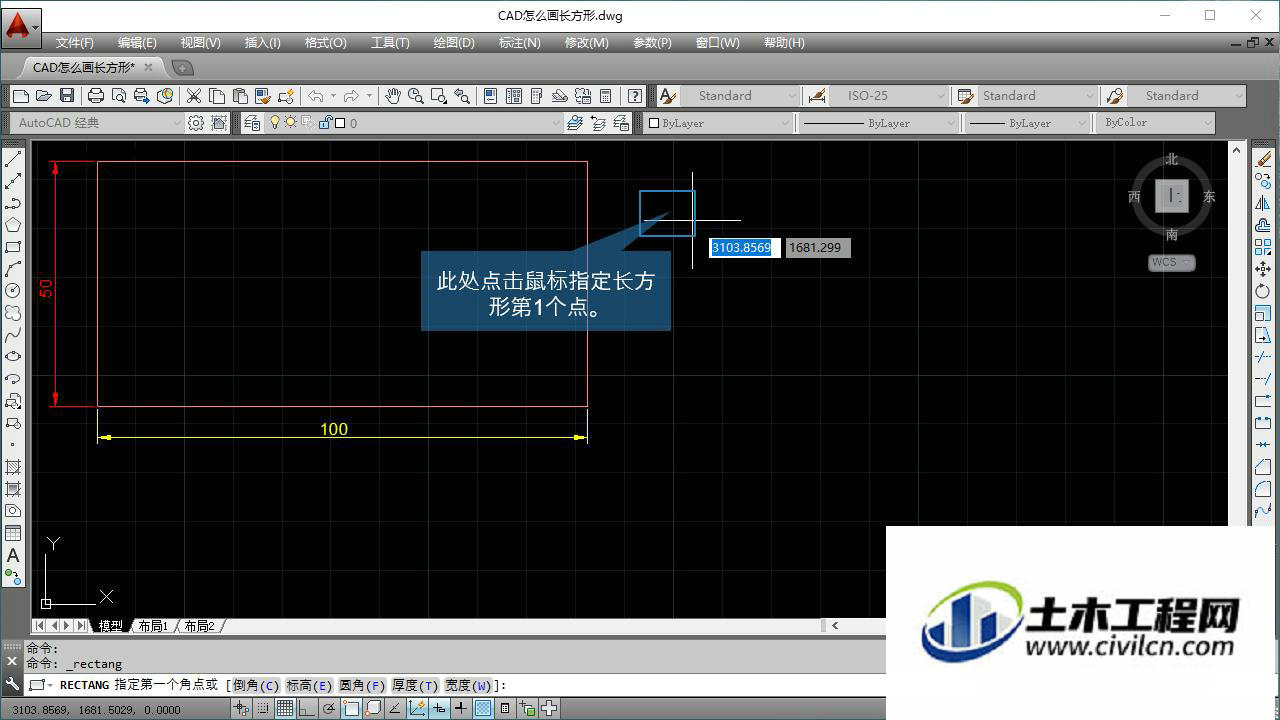Open the 标注(N) menu
1280x720 pixels.
point(519,43)
